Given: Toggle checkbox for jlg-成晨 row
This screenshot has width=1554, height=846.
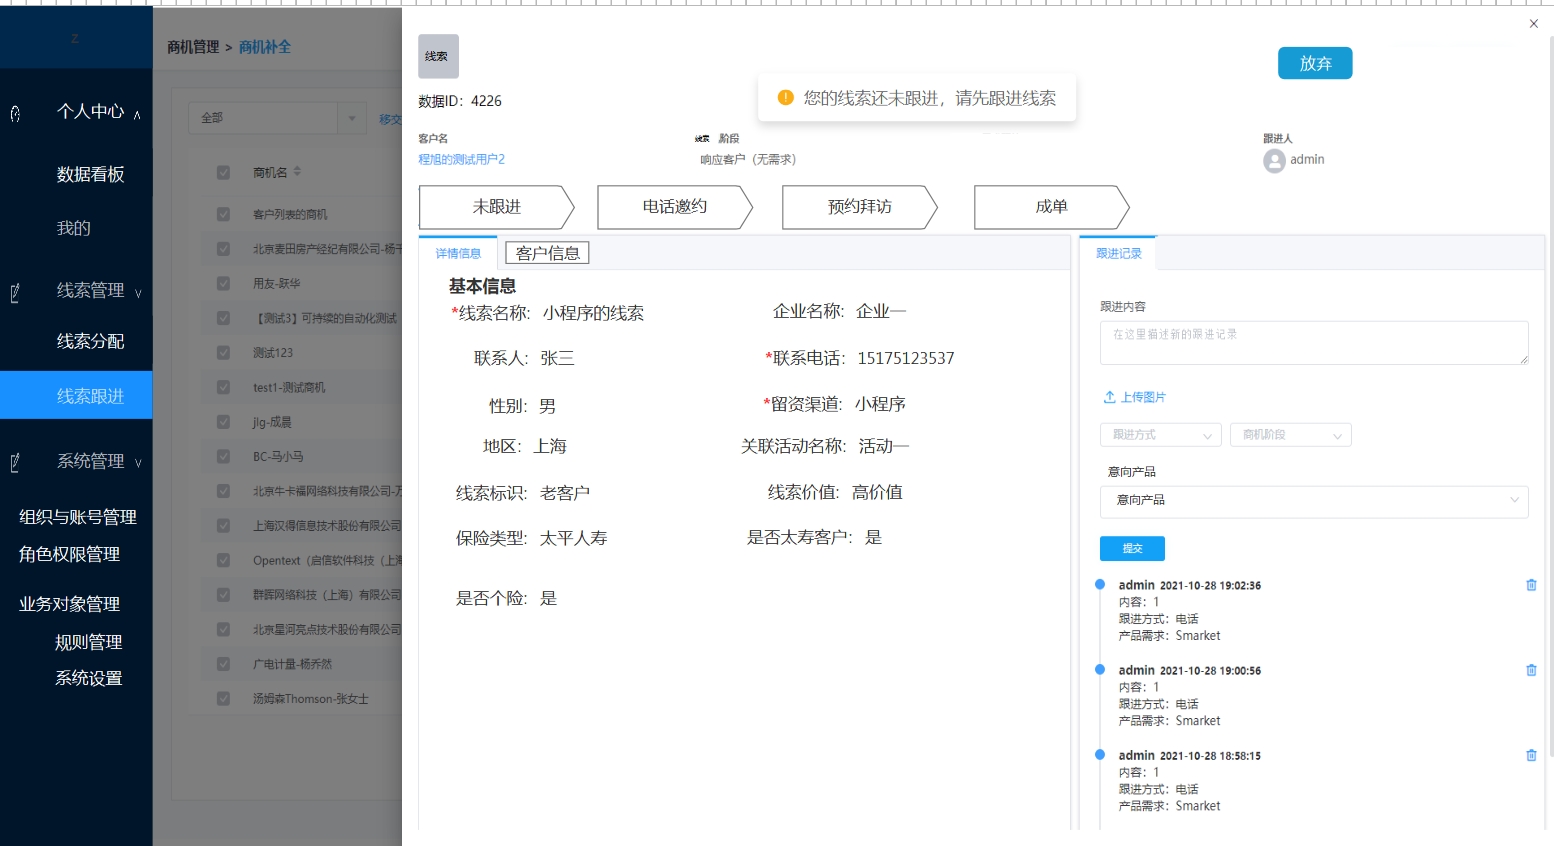Looking at the screenshot, I should 223,422.
